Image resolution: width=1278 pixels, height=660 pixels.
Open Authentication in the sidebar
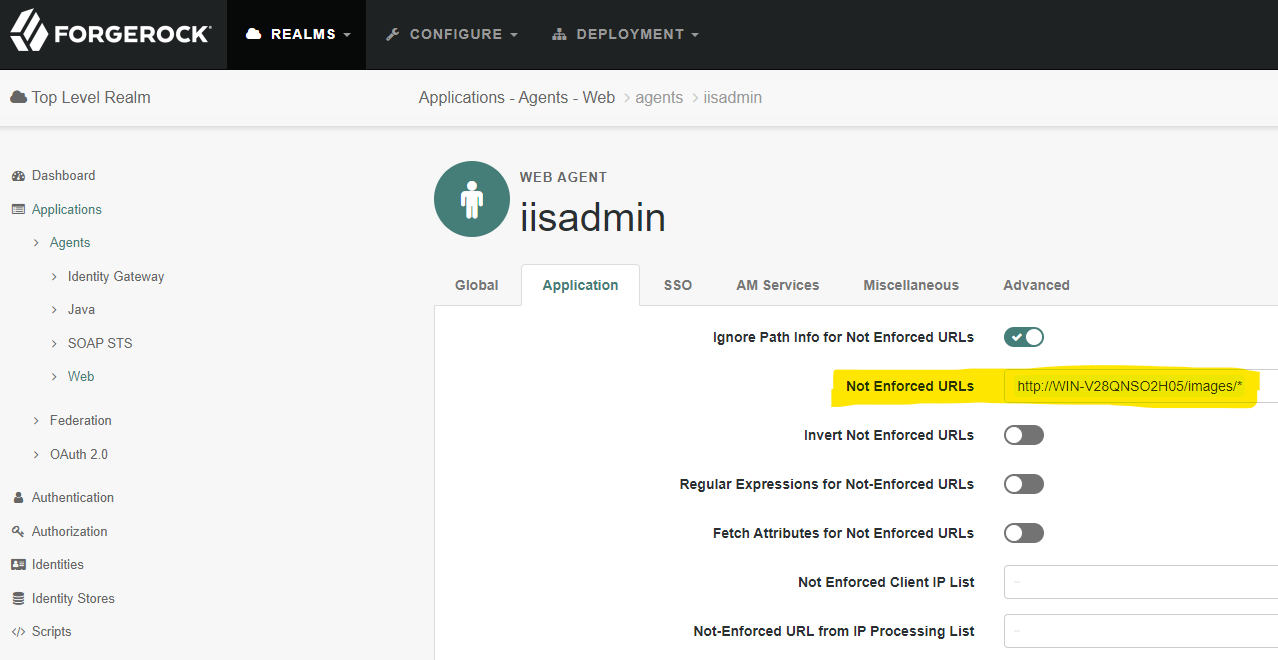click(73, 498)
